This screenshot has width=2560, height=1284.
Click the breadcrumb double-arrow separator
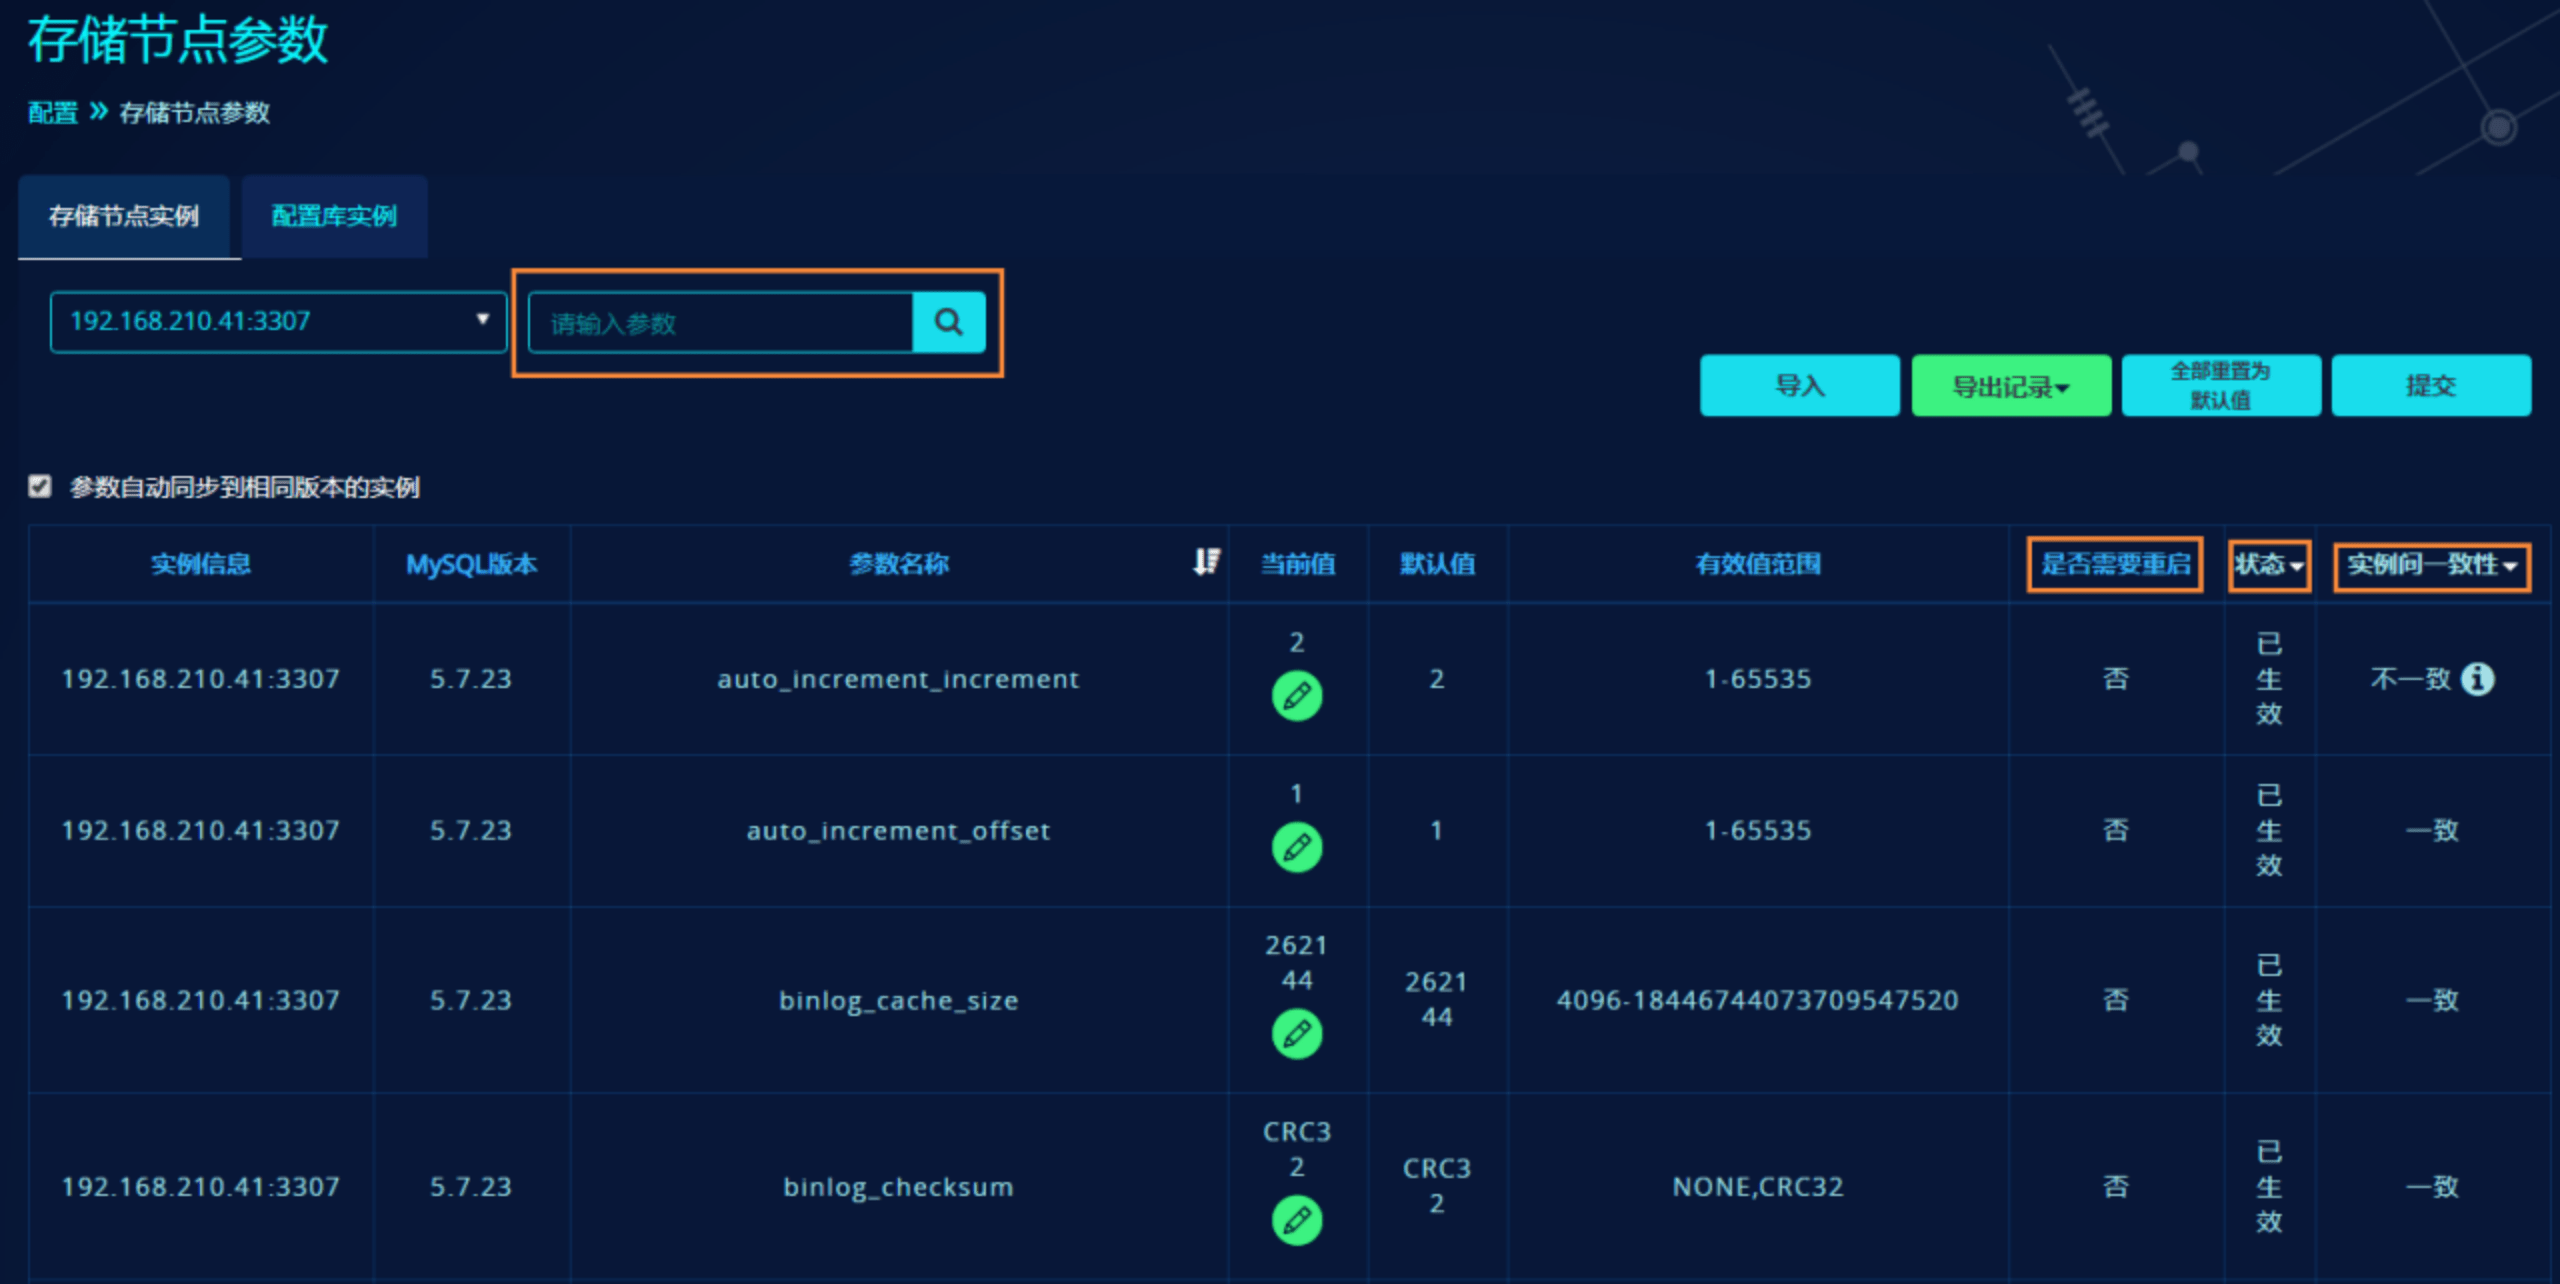tap(98, 112)
